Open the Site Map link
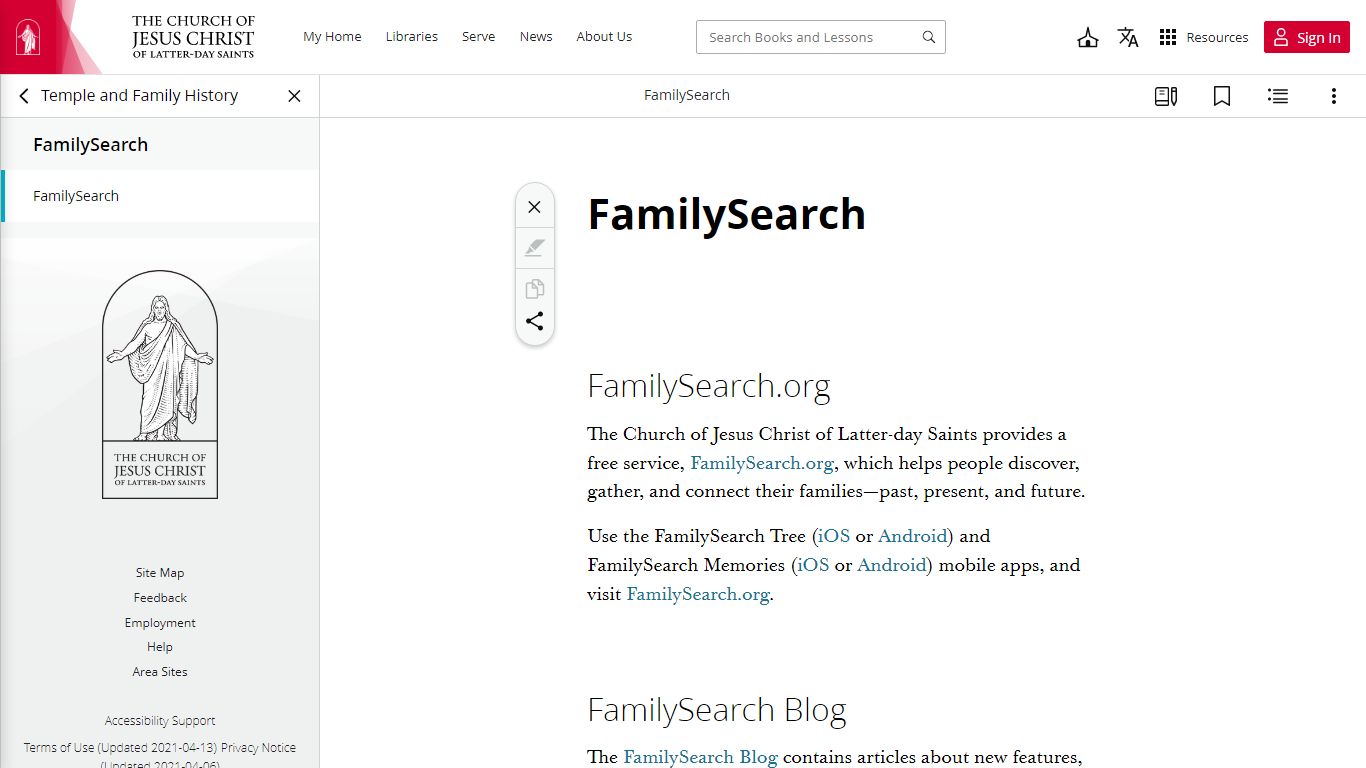The image size is (1366, 768). pos(160,573)
